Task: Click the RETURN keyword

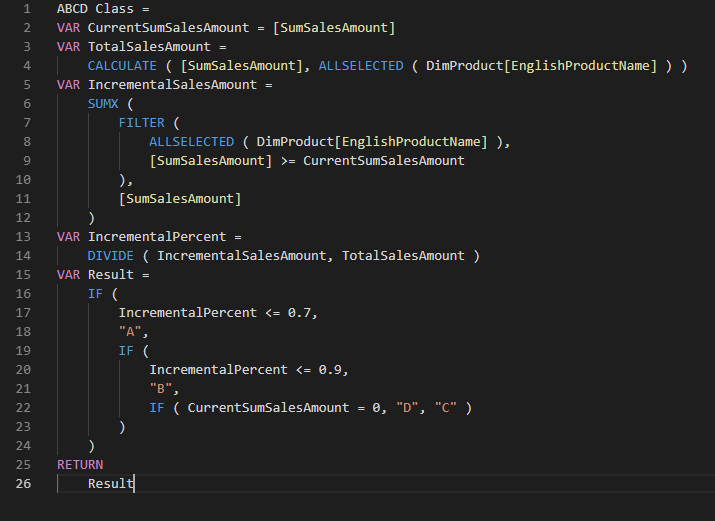Action: 79,464
